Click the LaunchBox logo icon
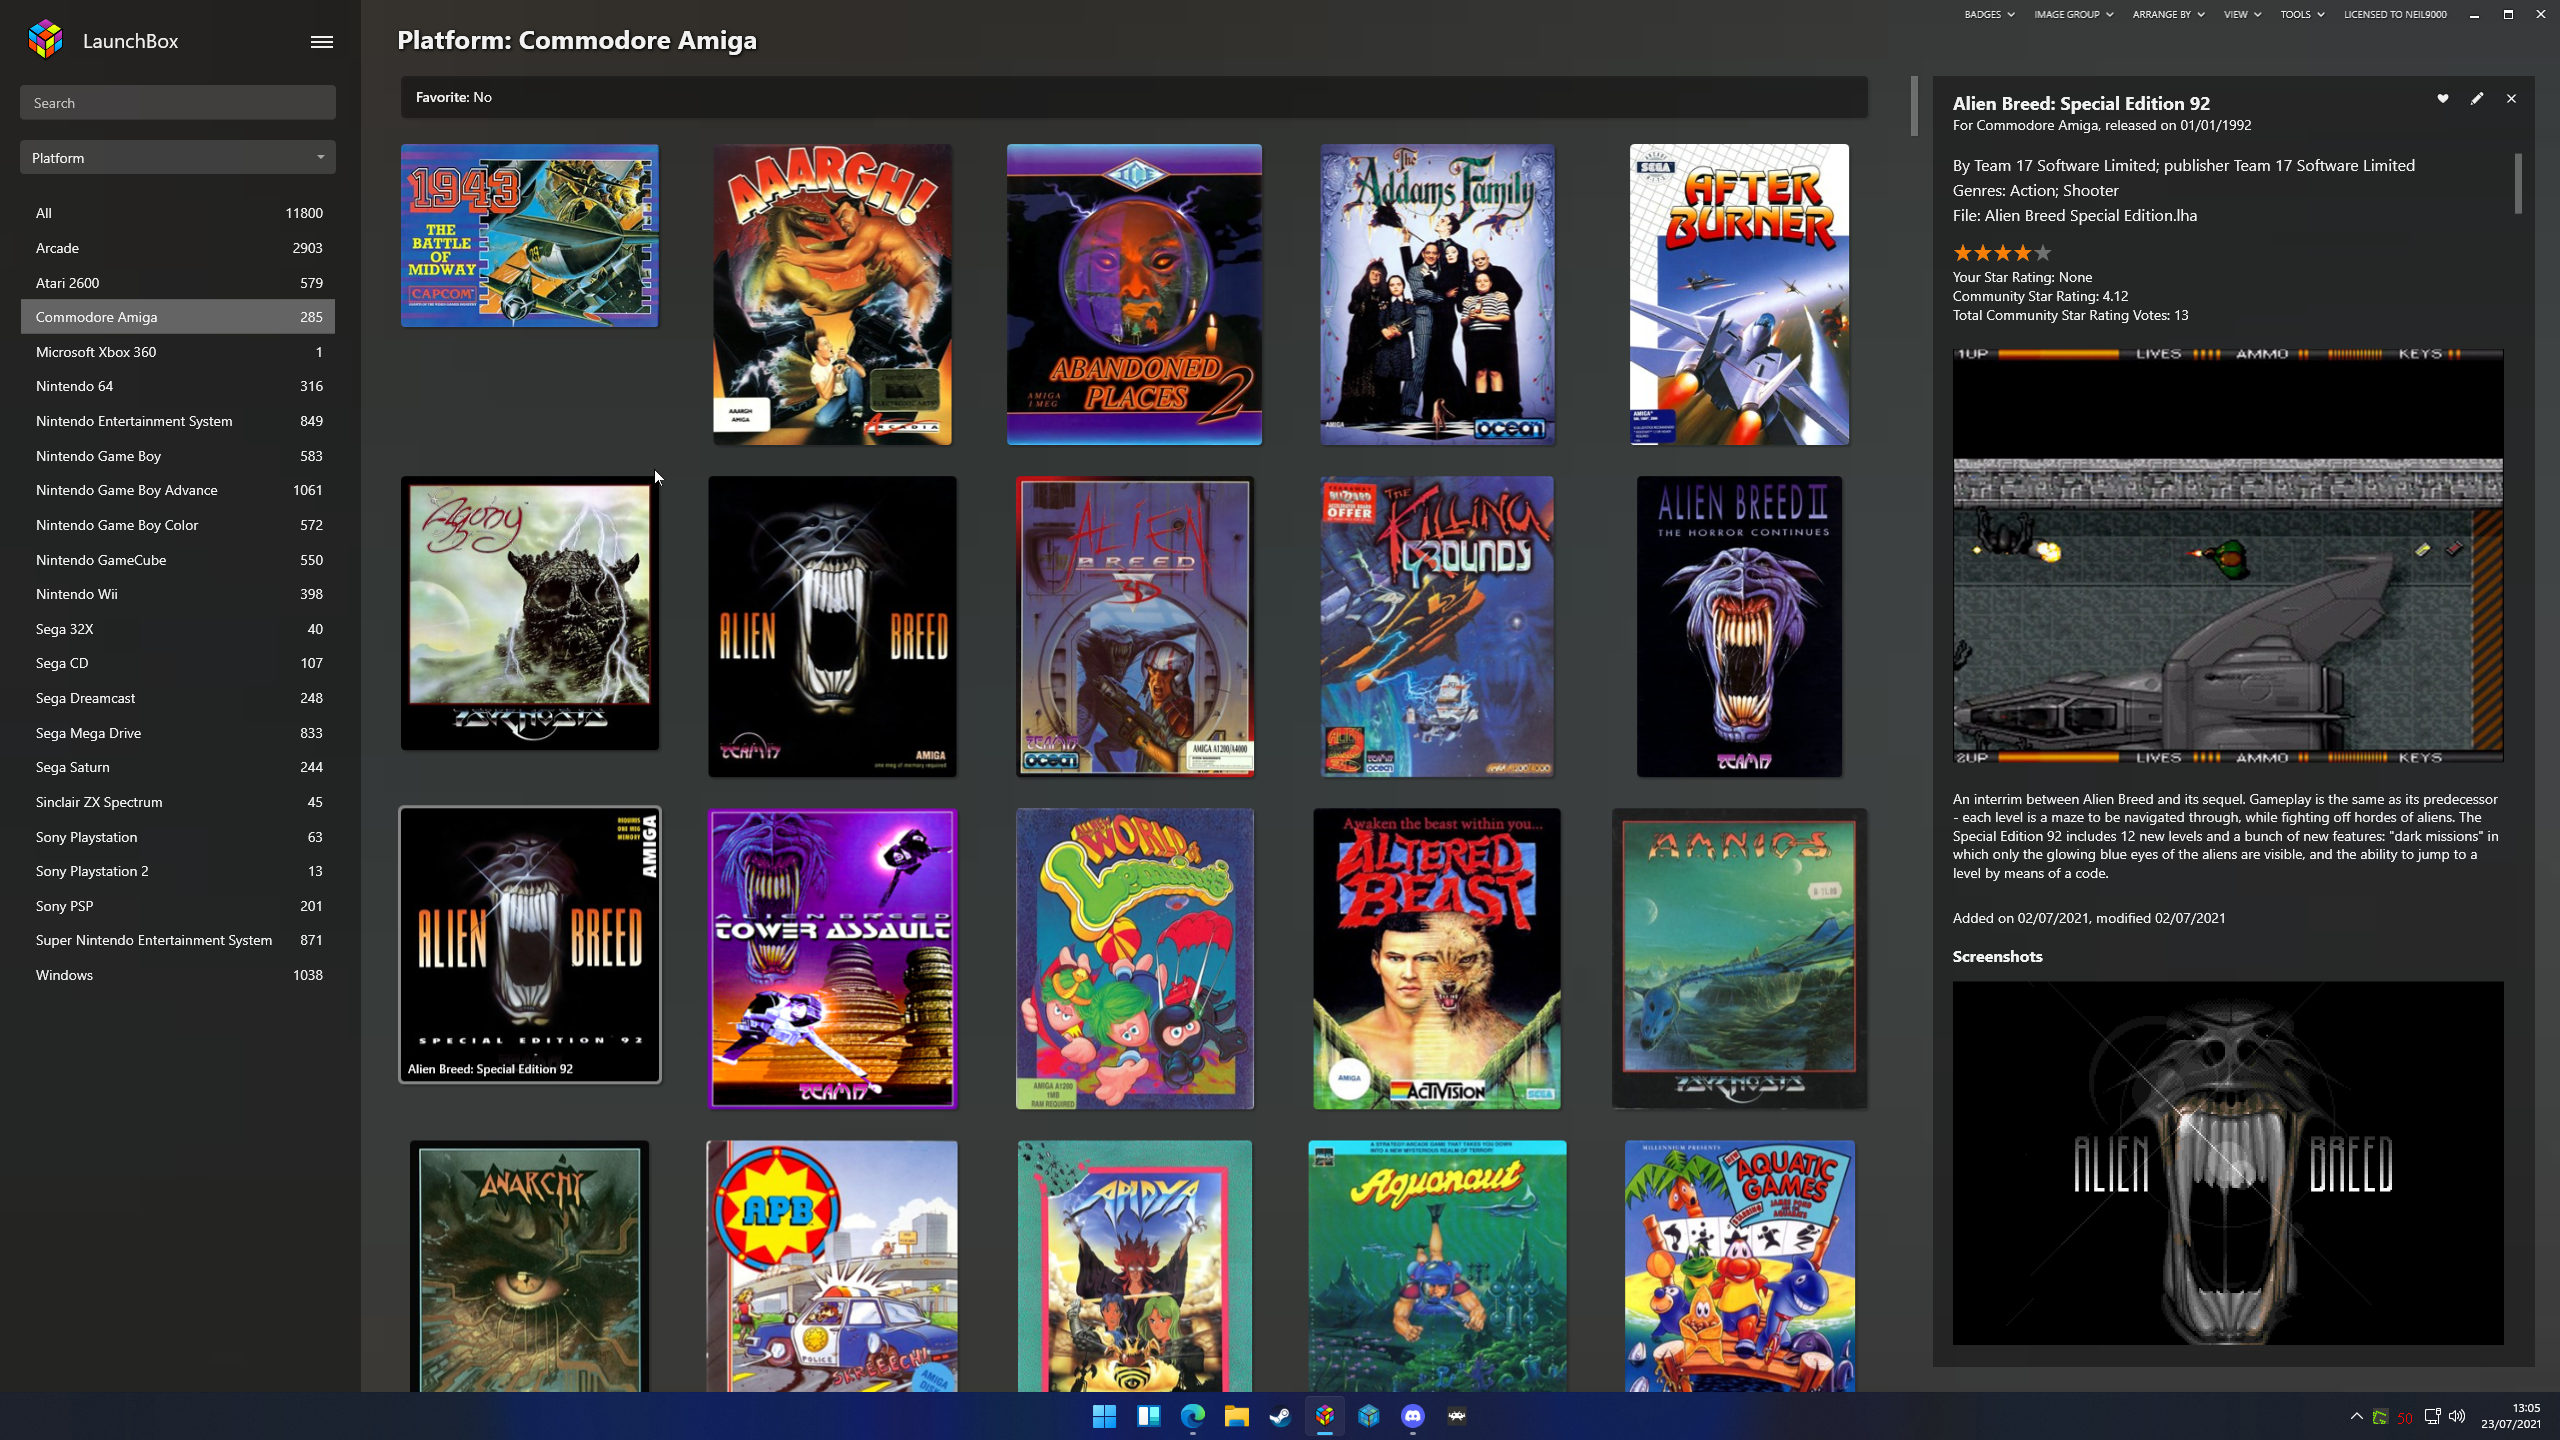The image size is (2560, 1440). pyautogui.click(x=45, y=40)
